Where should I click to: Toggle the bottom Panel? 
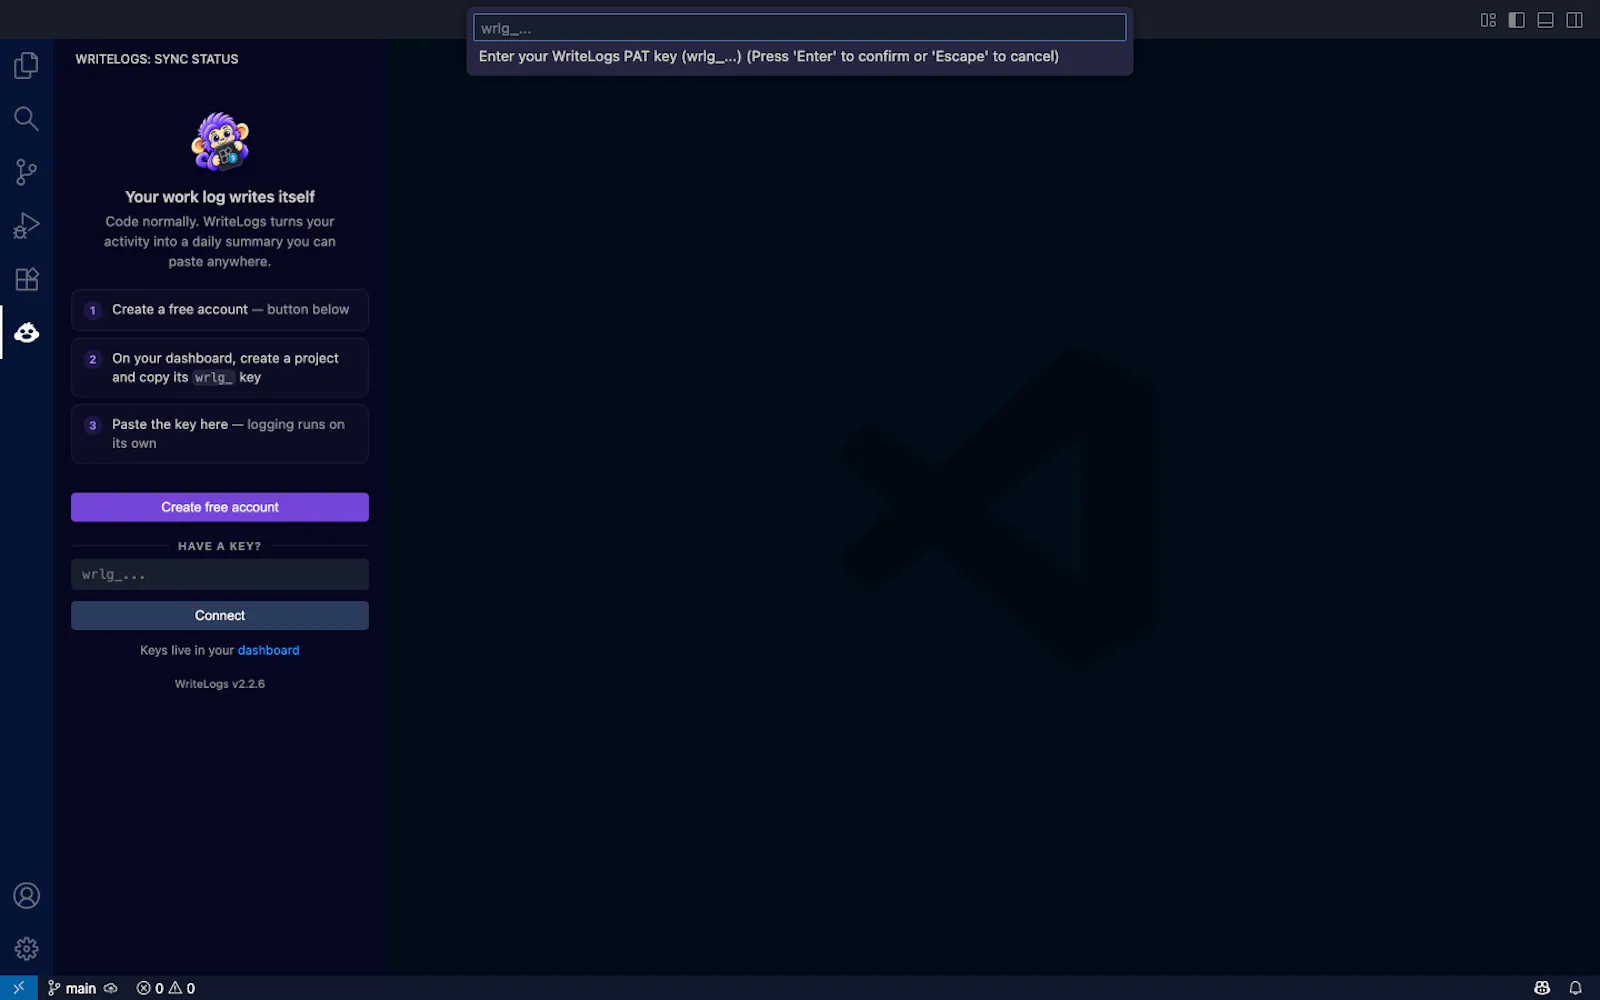[1546, 20]
